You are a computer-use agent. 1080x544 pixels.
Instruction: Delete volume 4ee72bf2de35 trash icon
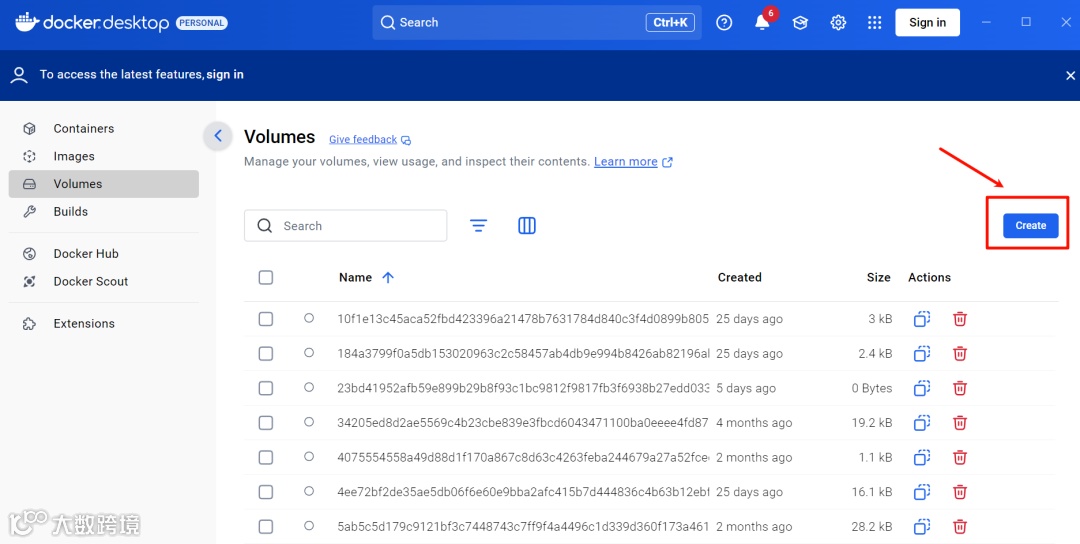click(959, 492)
